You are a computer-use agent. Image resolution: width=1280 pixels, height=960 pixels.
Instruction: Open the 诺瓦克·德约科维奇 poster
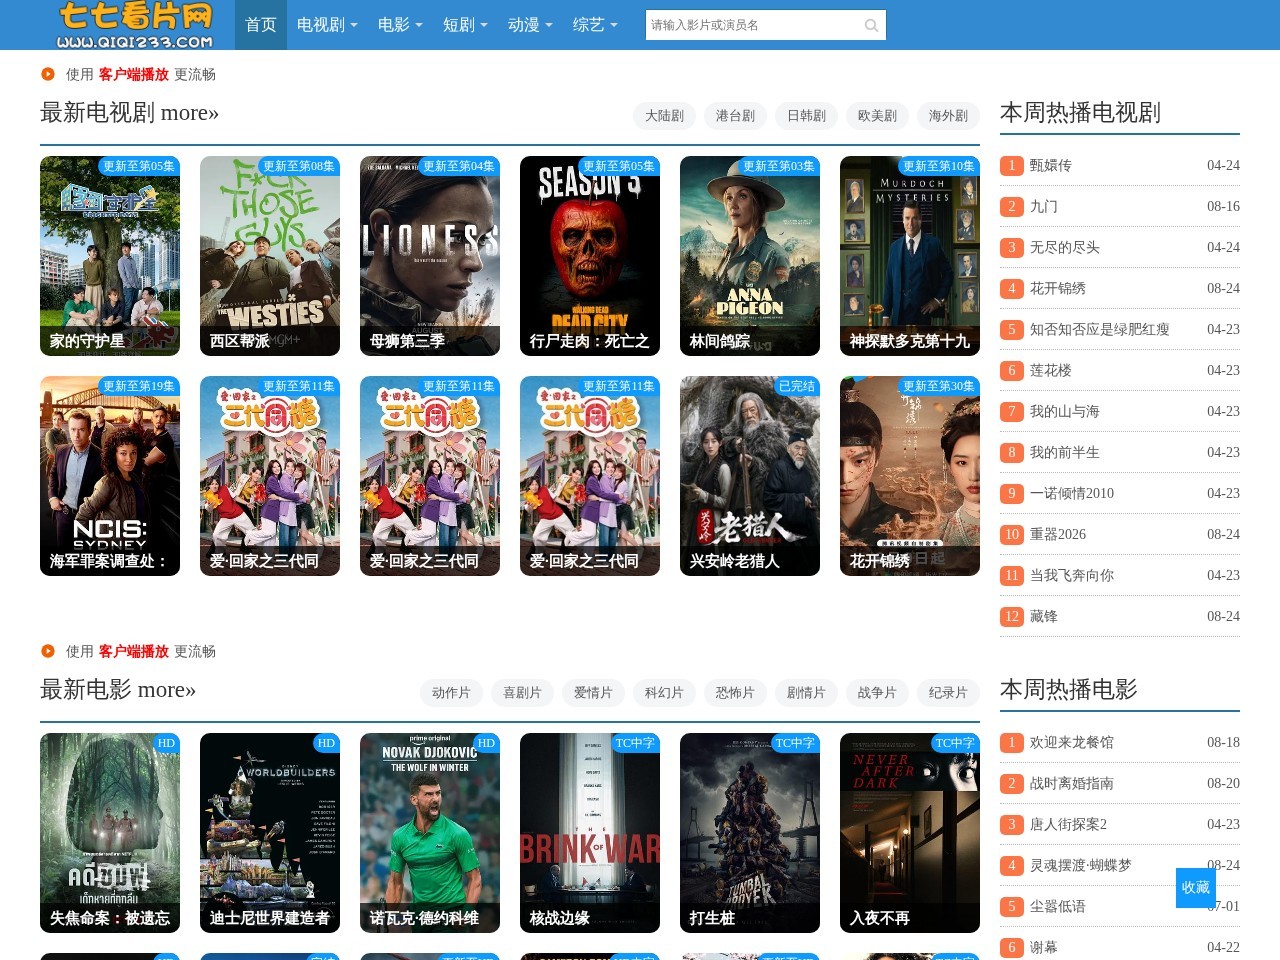click(x=430, y=833)
